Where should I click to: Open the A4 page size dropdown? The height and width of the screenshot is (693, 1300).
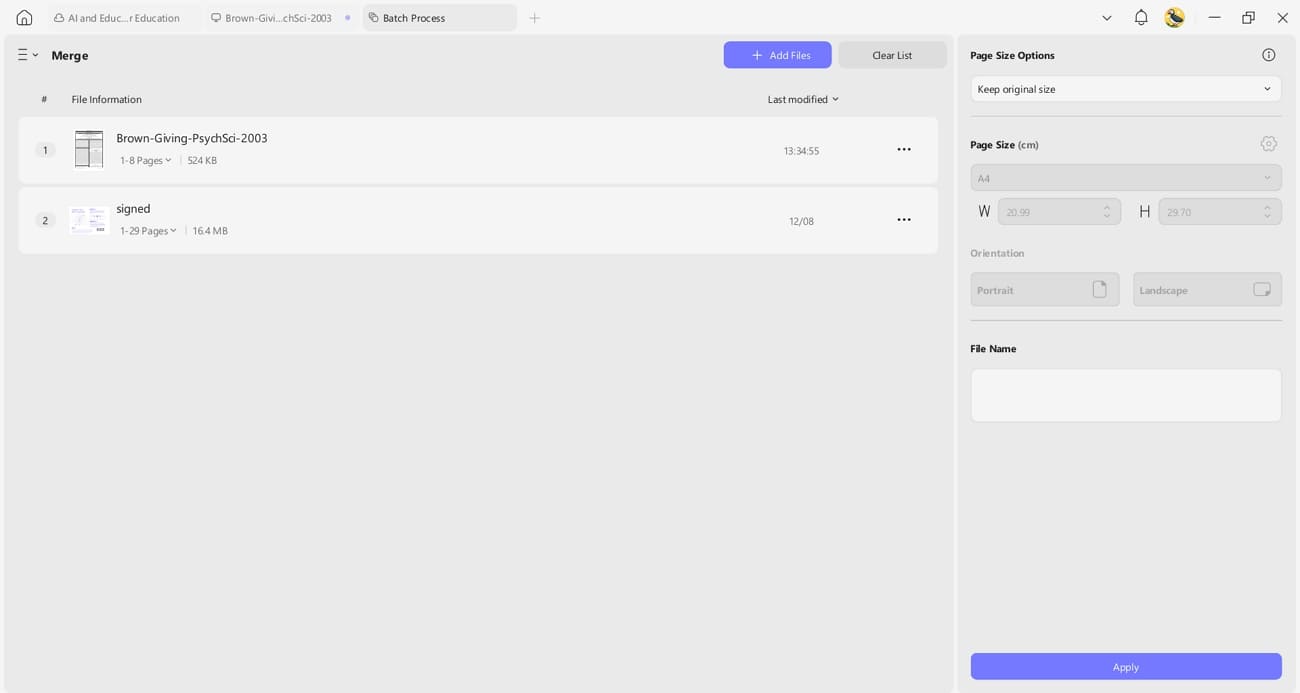tap(1126, 178)
